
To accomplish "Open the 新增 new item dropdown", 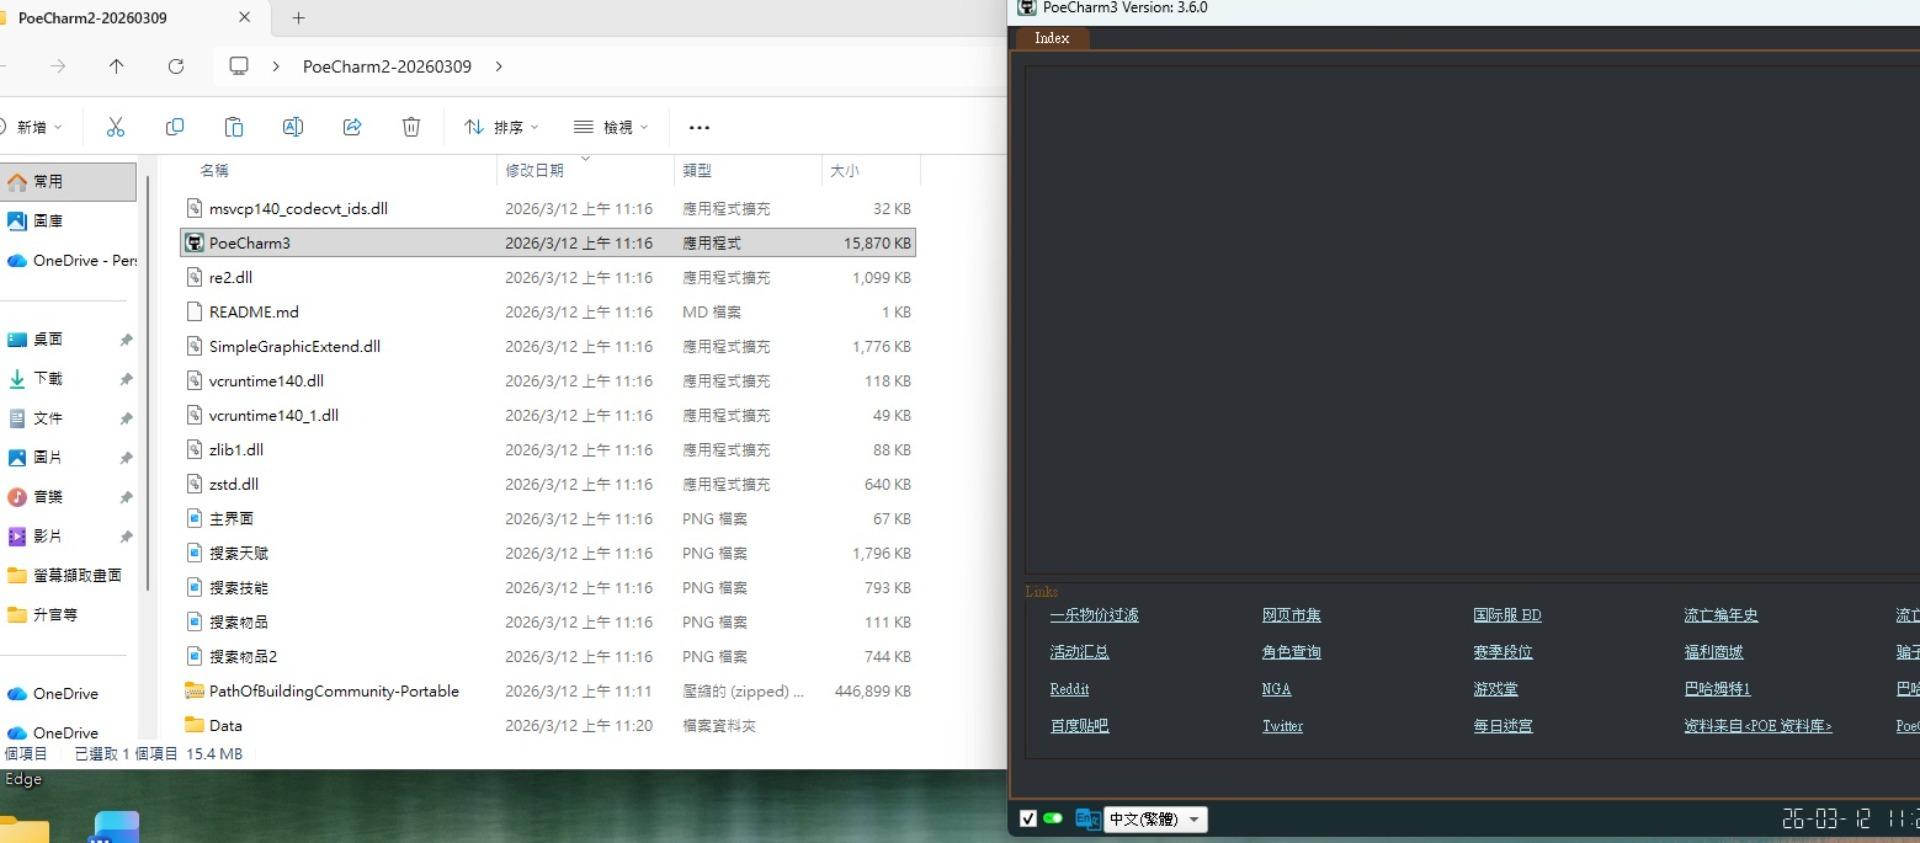I will tap(32, 127).
